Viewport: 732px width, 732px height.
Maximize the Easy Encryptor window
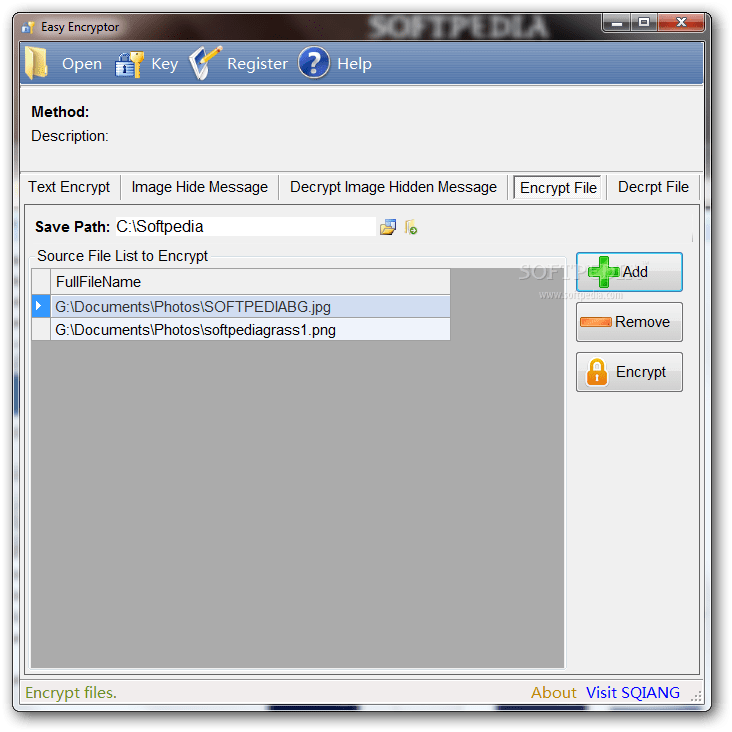click(644, 22)
